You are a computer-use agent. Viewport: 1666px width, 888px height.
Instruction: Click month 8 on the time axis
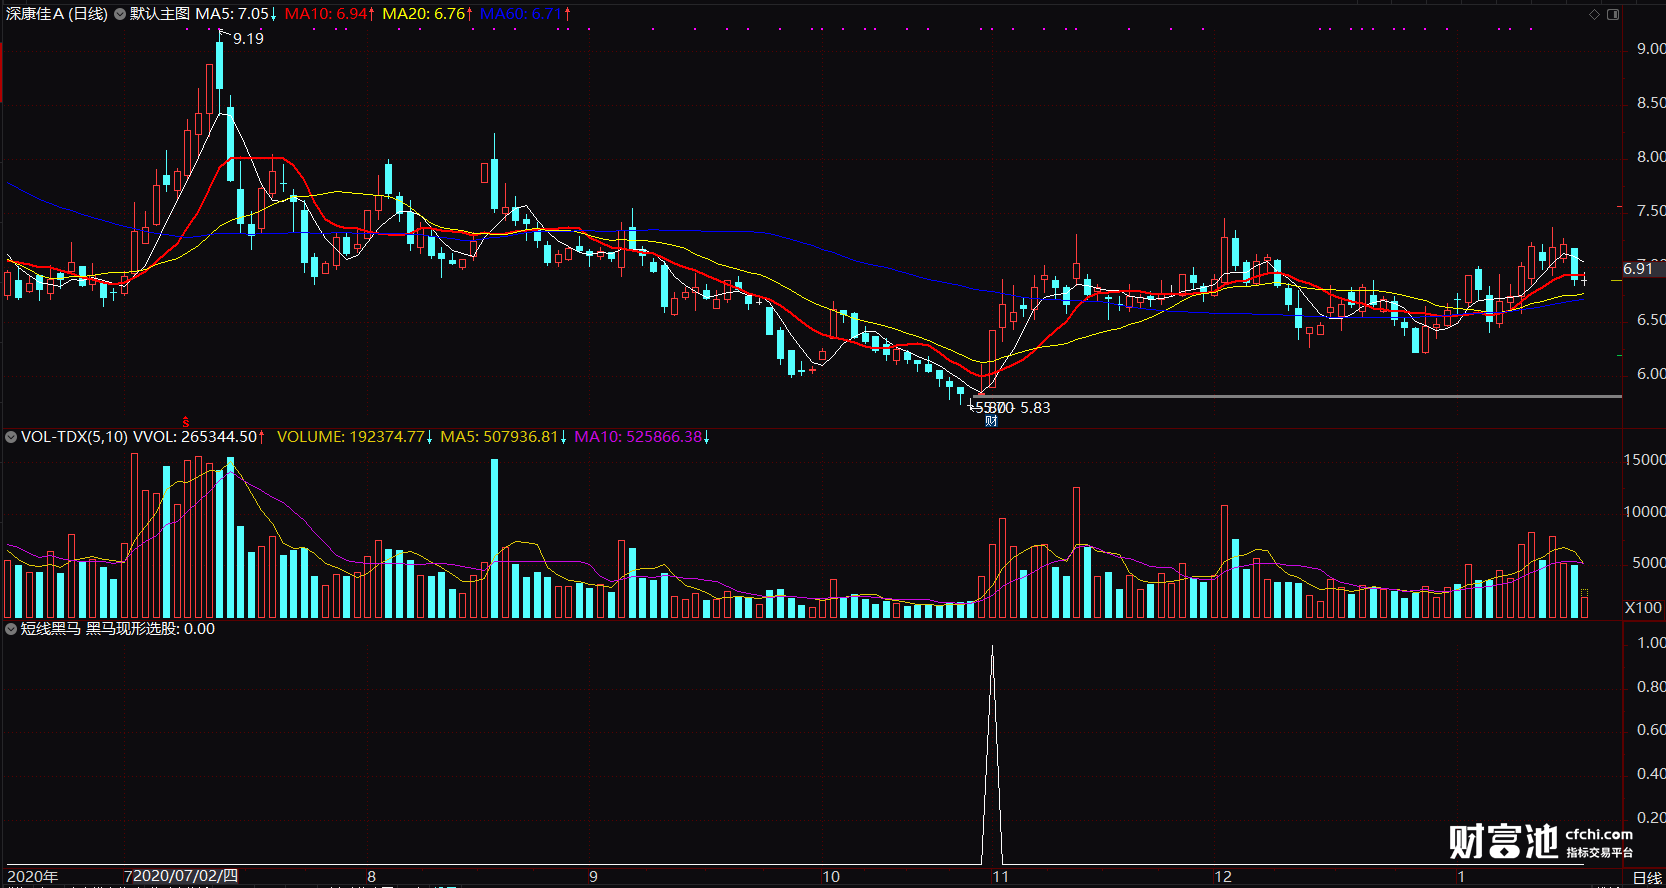point(371,877)
